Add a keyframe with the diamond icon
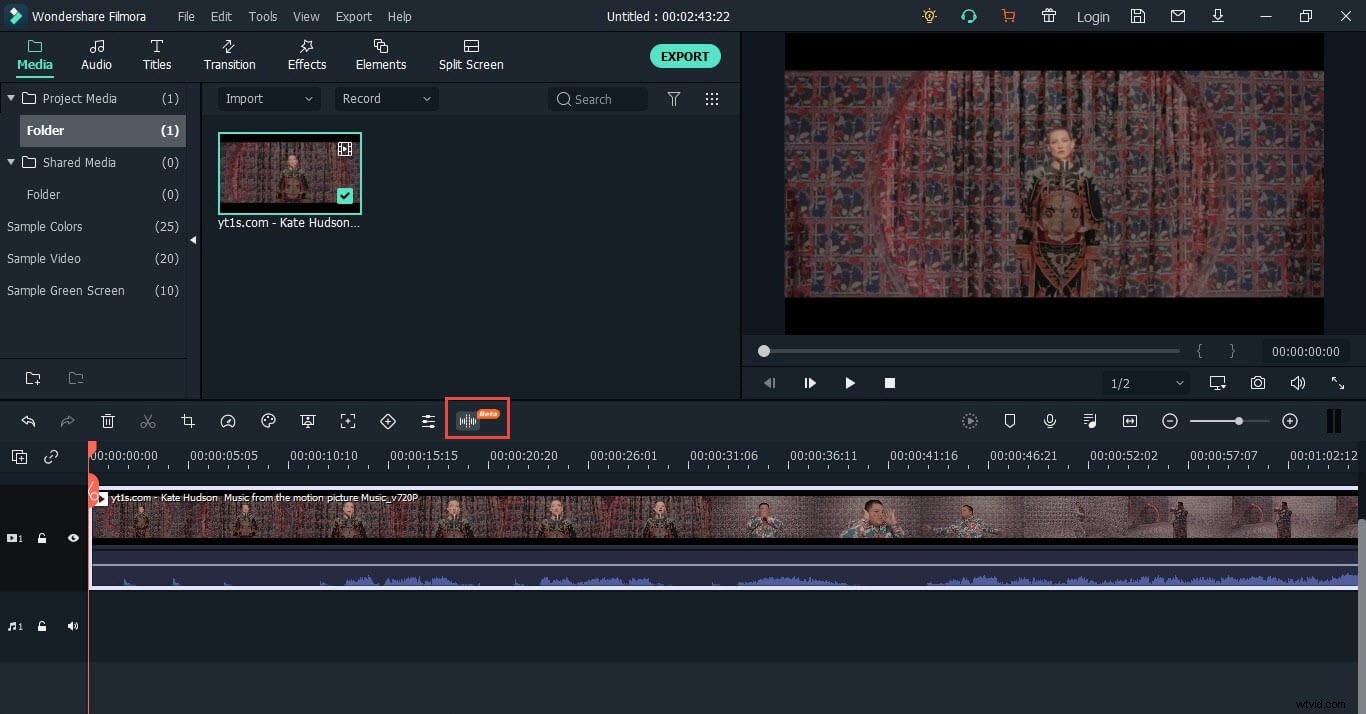Image resolution: width=1366 pixels, height=714 pixels. click(388, 421)
